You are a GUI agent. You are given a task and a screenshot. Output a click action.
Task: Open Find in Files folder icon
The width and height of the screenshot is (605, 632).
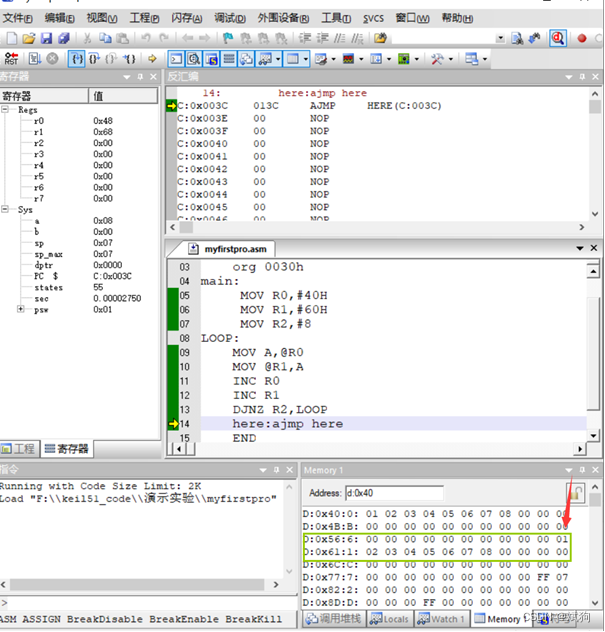[x=380, y=38]
